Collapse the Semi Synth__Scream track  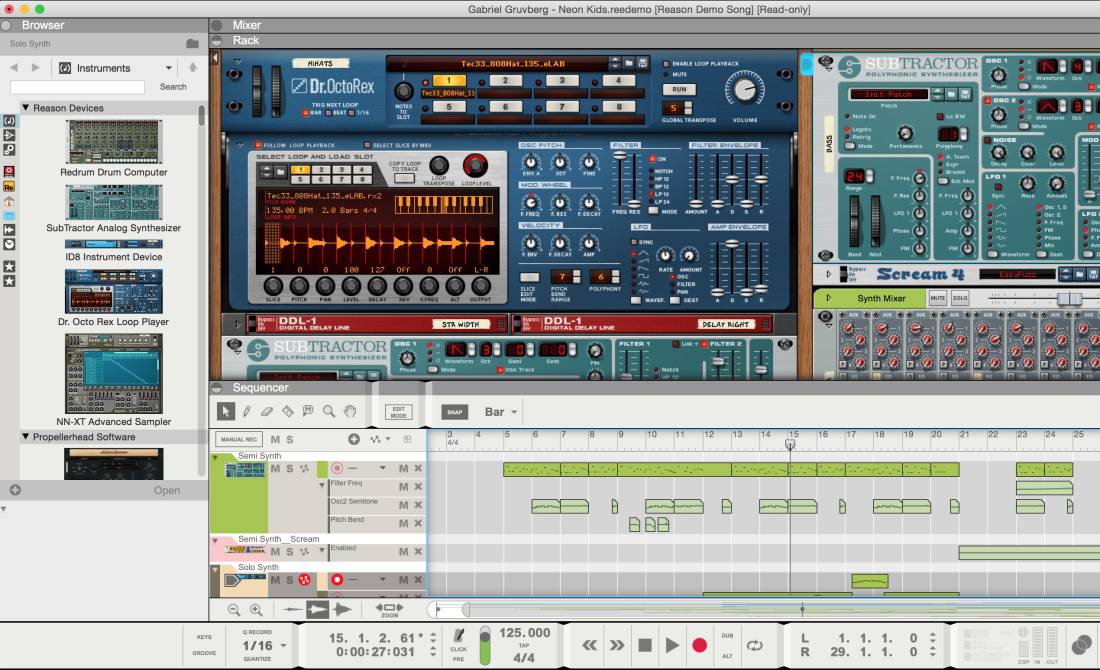click(215, 541)
